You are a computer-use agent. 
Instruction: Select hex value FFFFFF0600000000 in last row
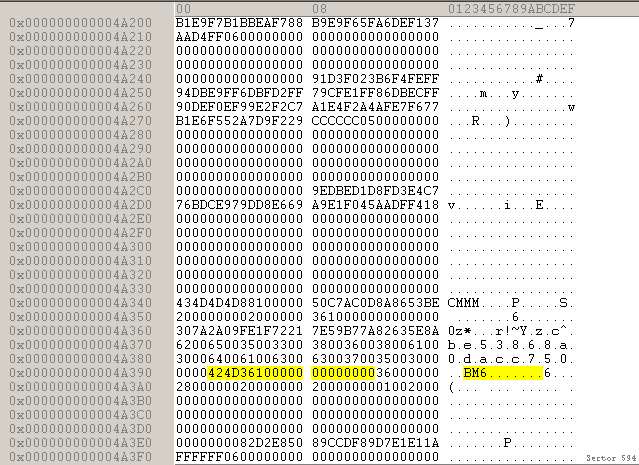click(238, 456)
